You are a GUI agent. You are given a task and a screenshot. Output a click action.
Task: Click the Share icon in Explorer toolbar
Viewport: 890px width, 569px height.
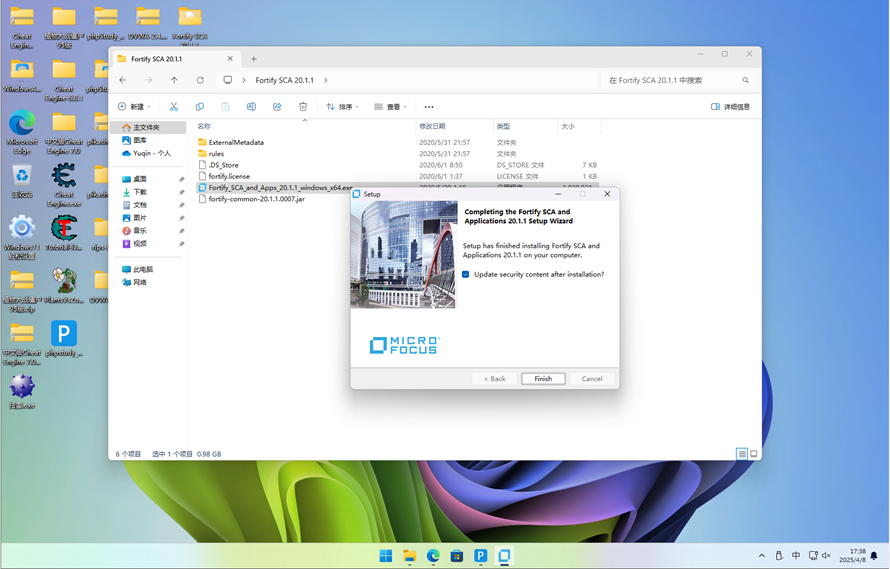[x=277, y=107]
